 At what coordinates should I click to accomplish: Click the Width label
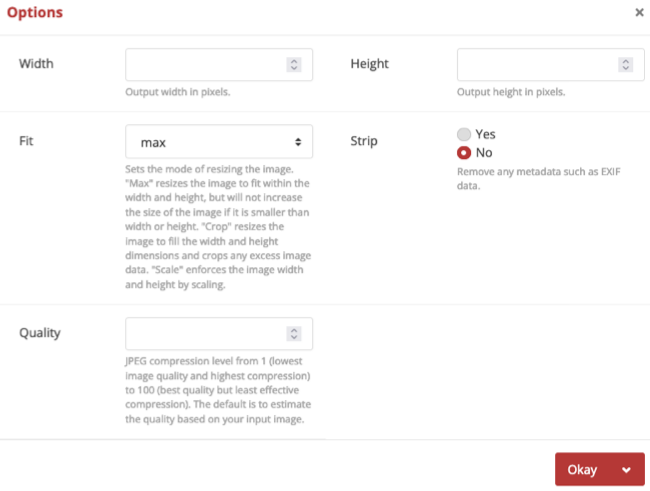pyautogui.click(x=37, y=64)
